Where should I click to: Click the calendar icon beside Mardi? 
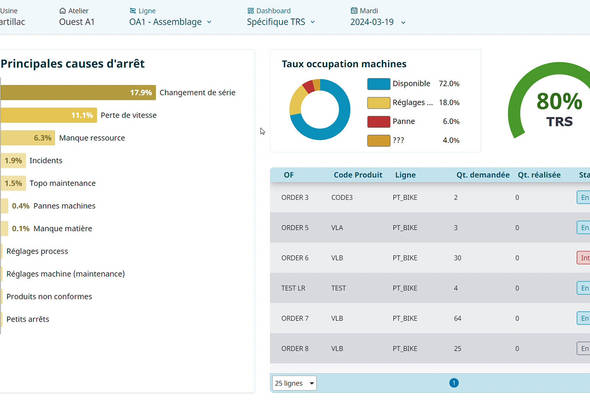point(354,11)
